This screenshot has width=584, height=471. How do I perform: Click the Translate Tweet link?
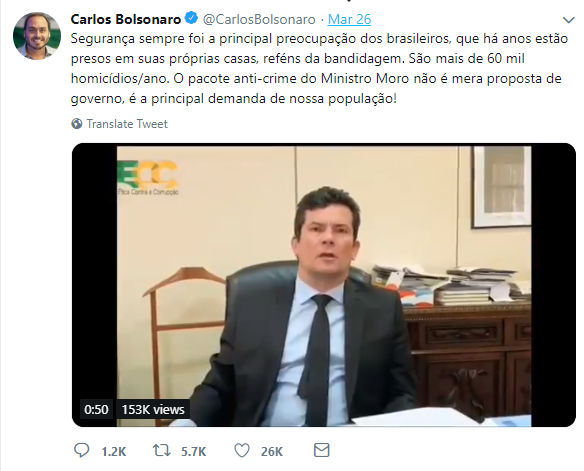[127, 124]
